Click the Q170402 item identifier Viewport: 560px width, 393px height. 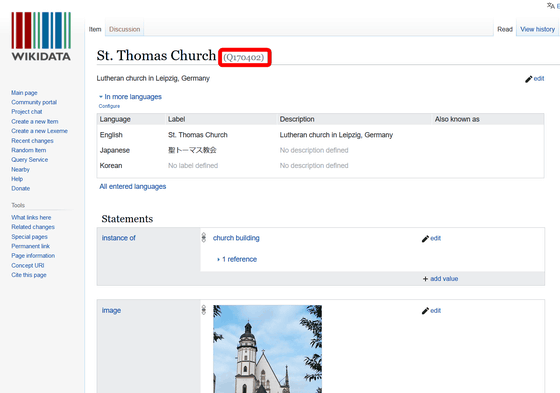tap(244, 58)
